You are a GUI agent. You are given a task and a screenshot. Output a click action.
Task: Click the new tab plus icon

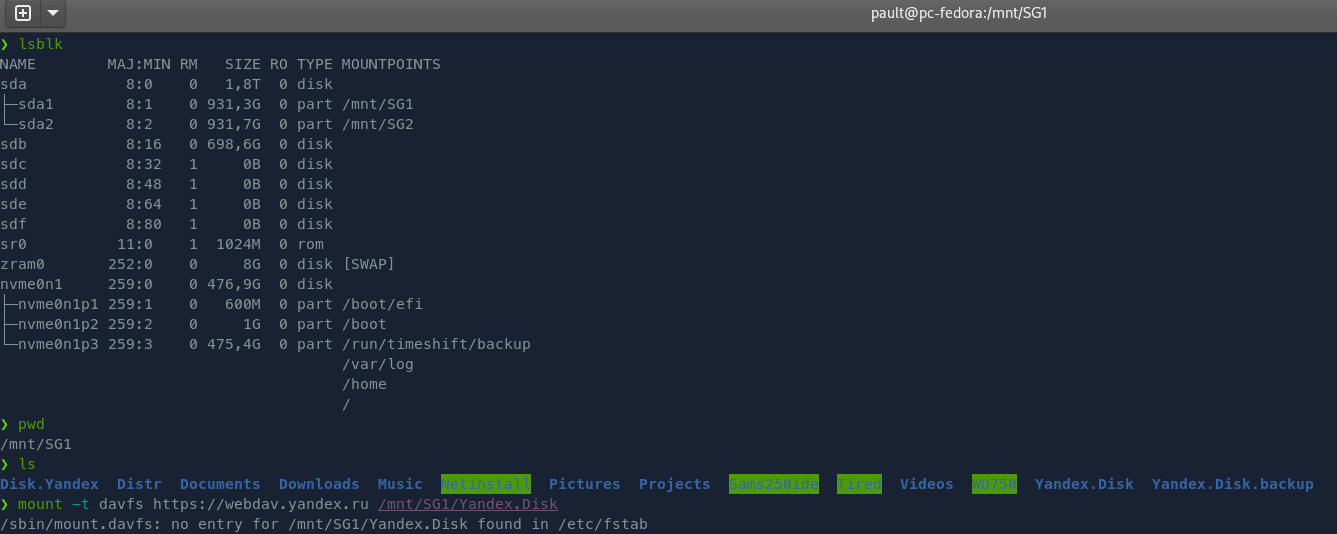pos(23,14)
